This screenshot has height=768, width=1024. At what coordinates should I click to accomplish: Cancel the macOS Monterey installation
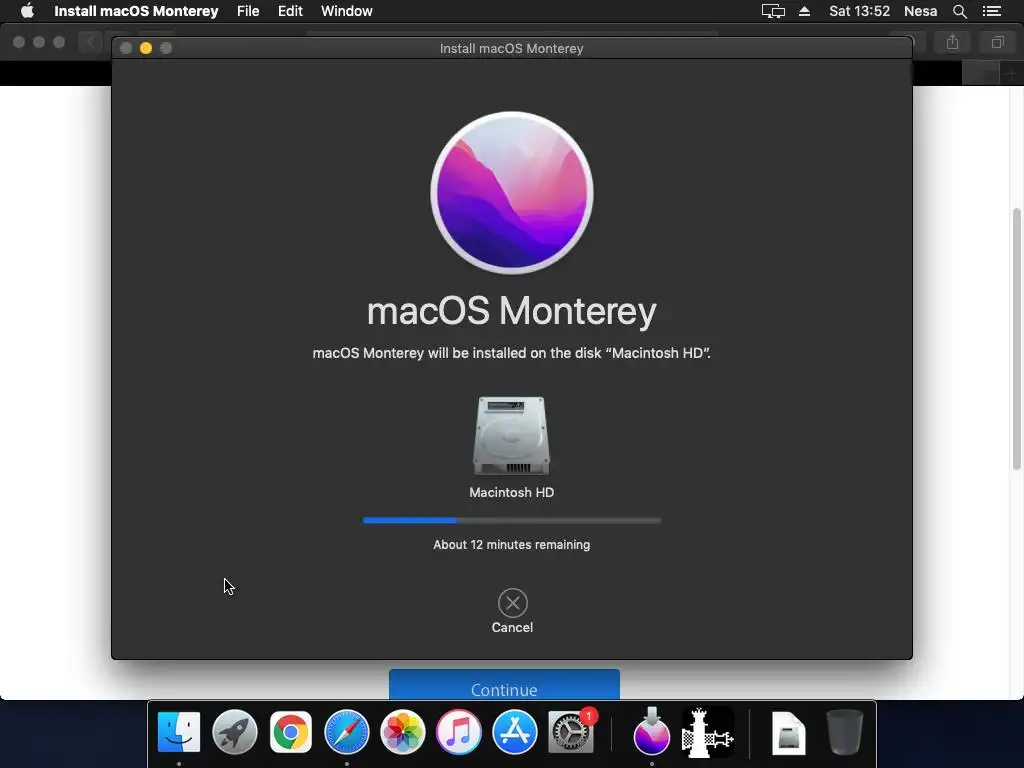pyautogui.click(x=512, y=603)
